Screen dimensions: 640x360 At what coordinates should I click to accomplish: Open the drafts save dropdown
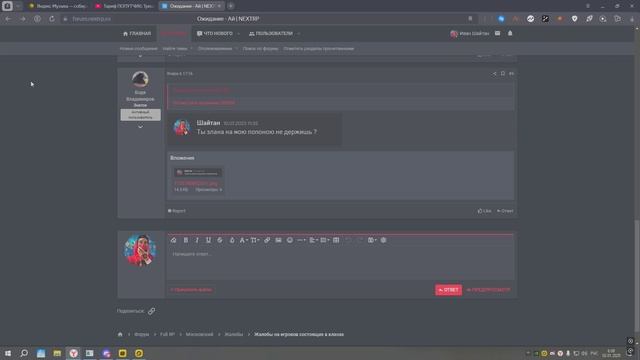tap(371, 240)
